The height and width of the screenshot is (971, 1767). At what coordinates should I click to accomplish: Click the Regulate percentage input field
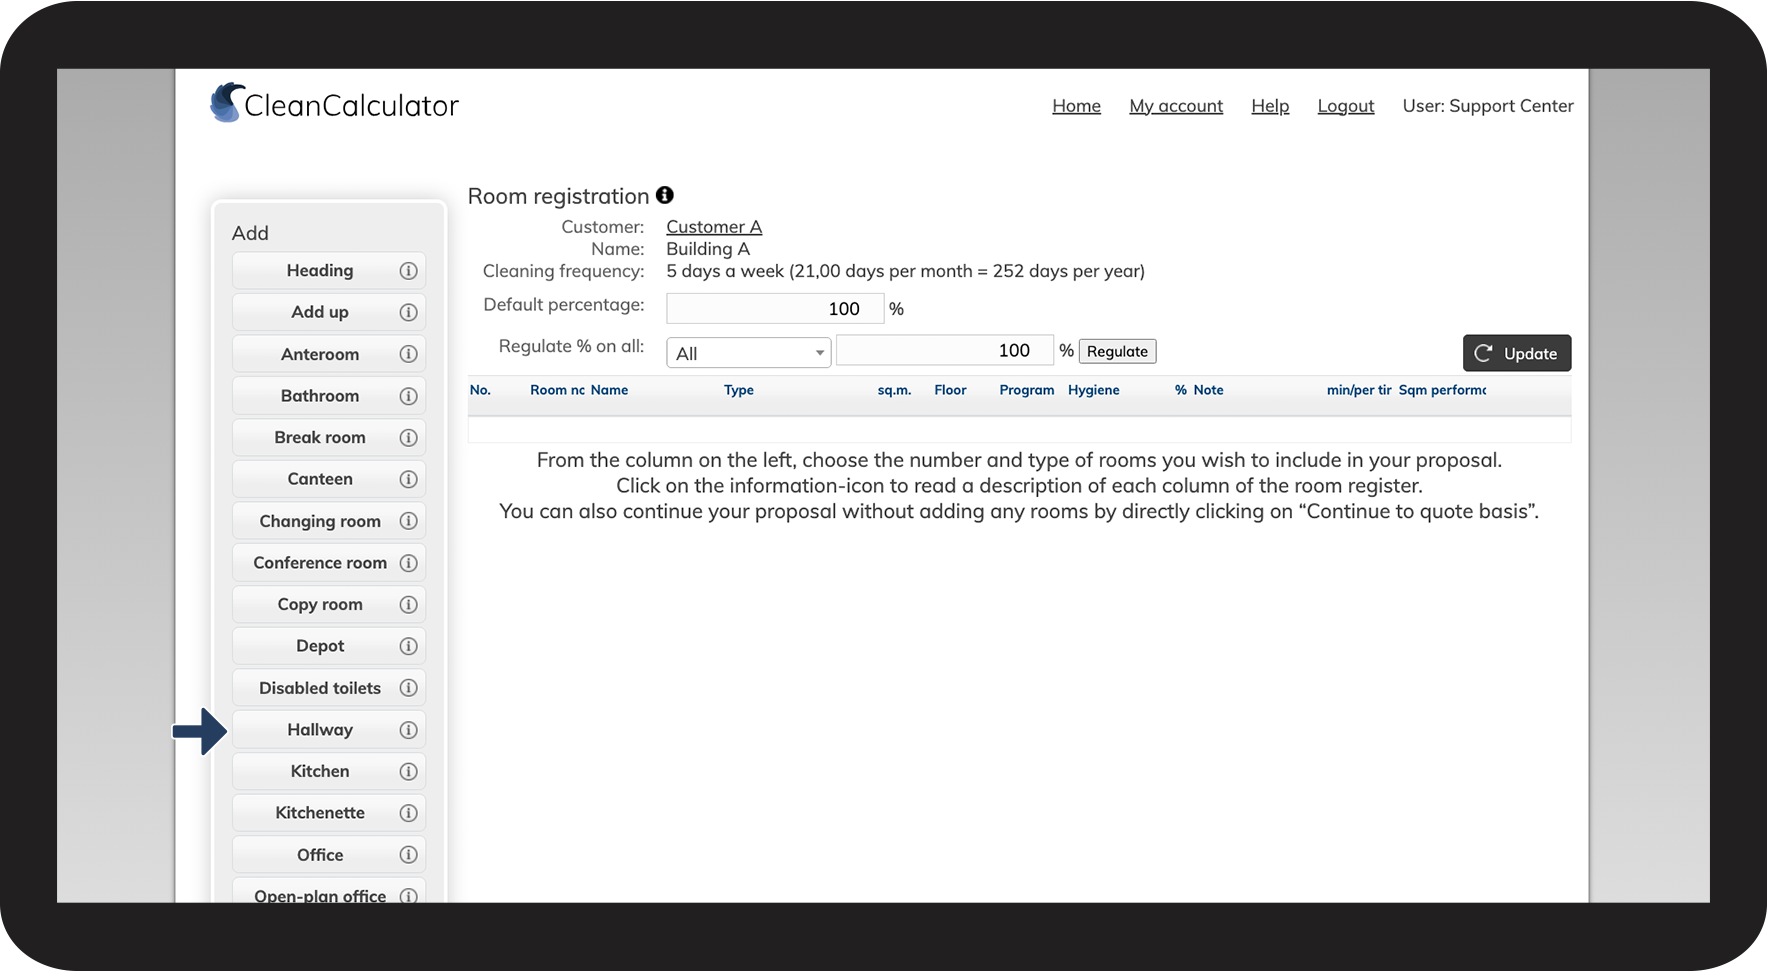[944, 350]
